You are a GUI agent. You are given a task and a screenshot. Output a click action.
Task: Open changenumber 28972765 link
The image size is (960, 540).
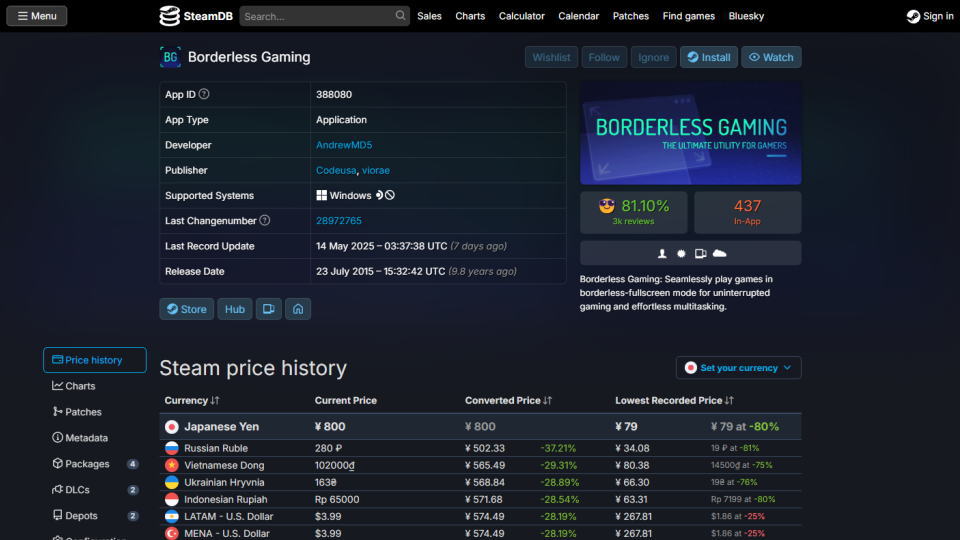pyautogui.click(x=339, y=220)
